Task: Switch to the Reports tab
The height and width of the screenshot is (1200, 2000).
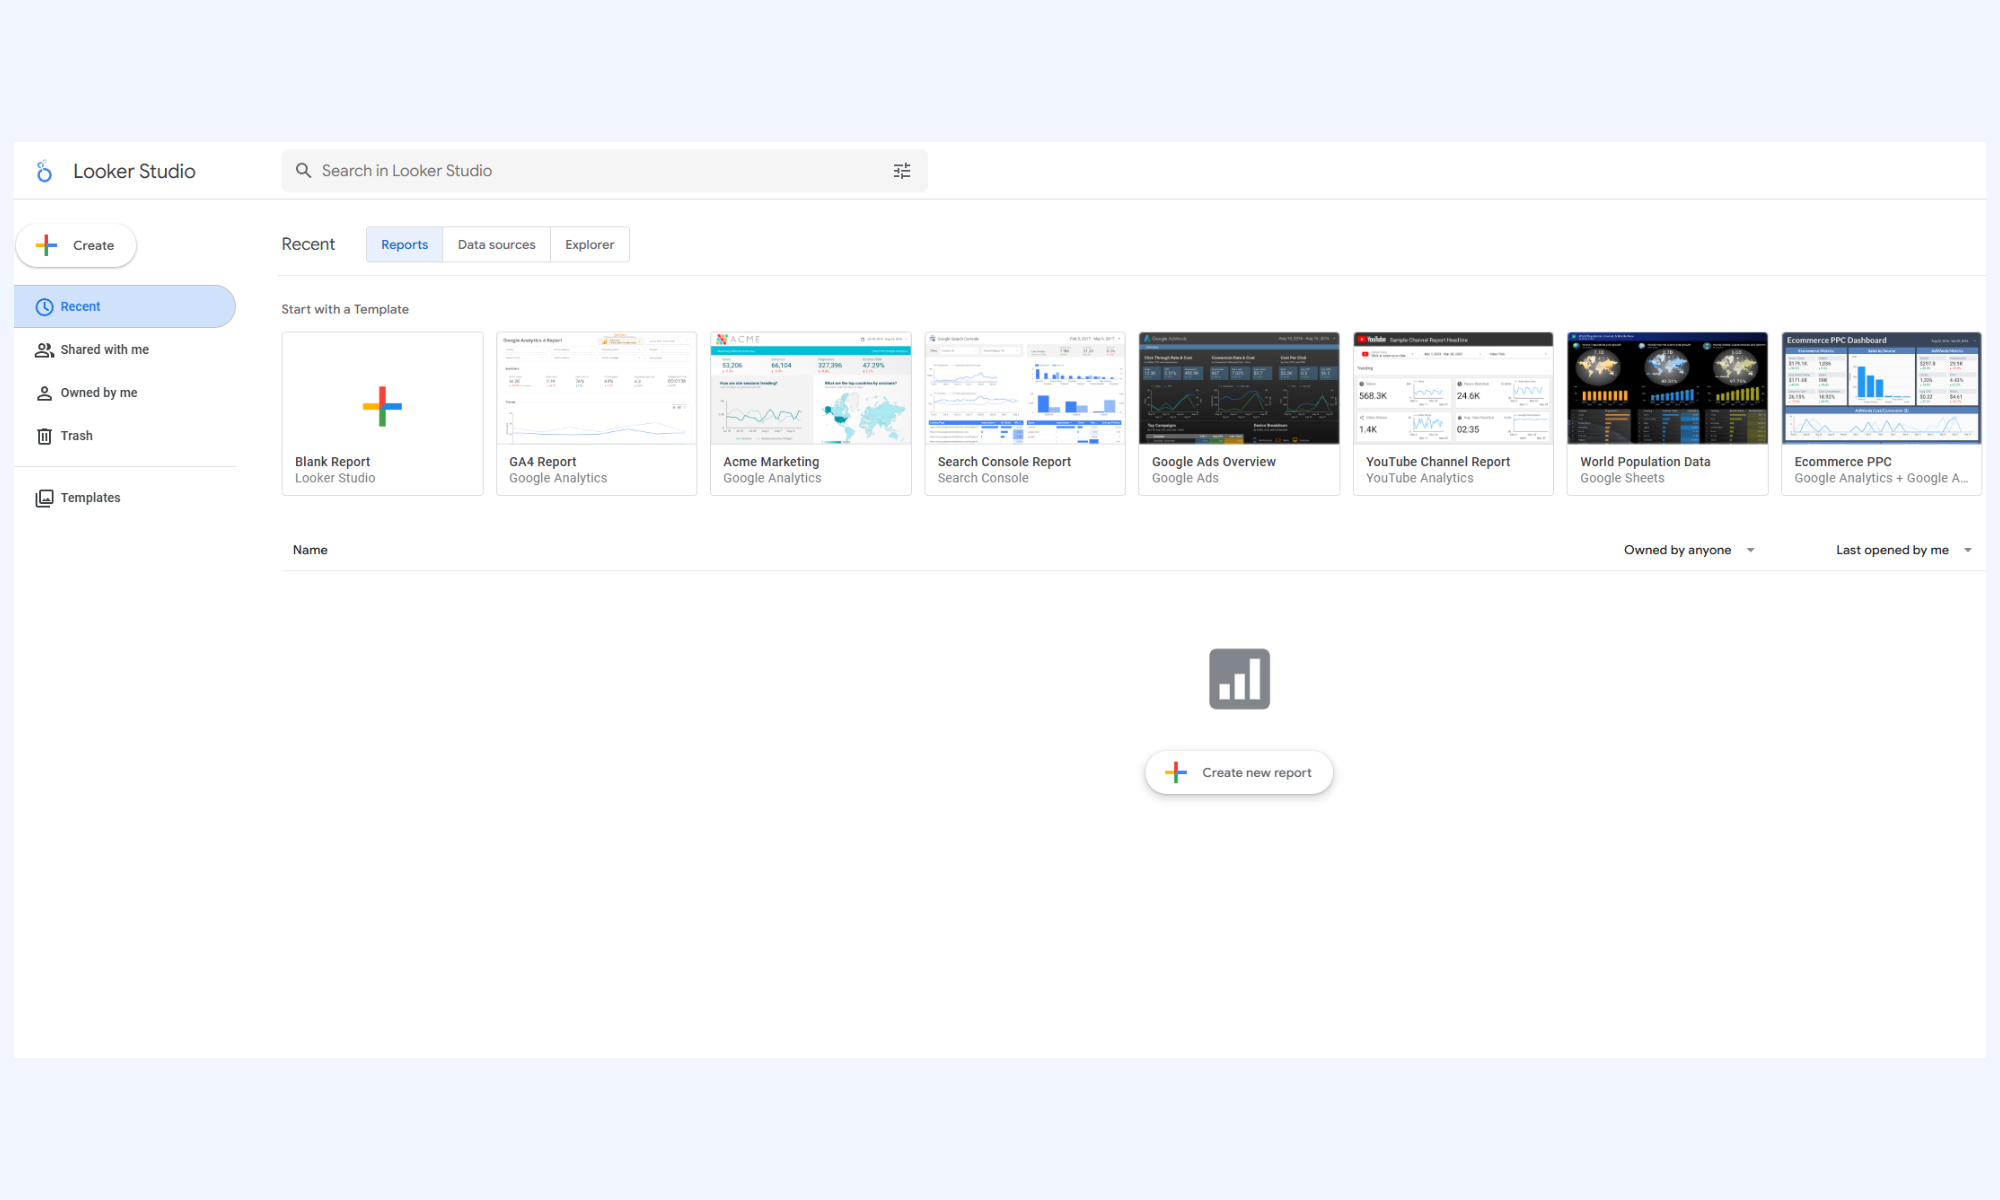Action: (404, 244)
